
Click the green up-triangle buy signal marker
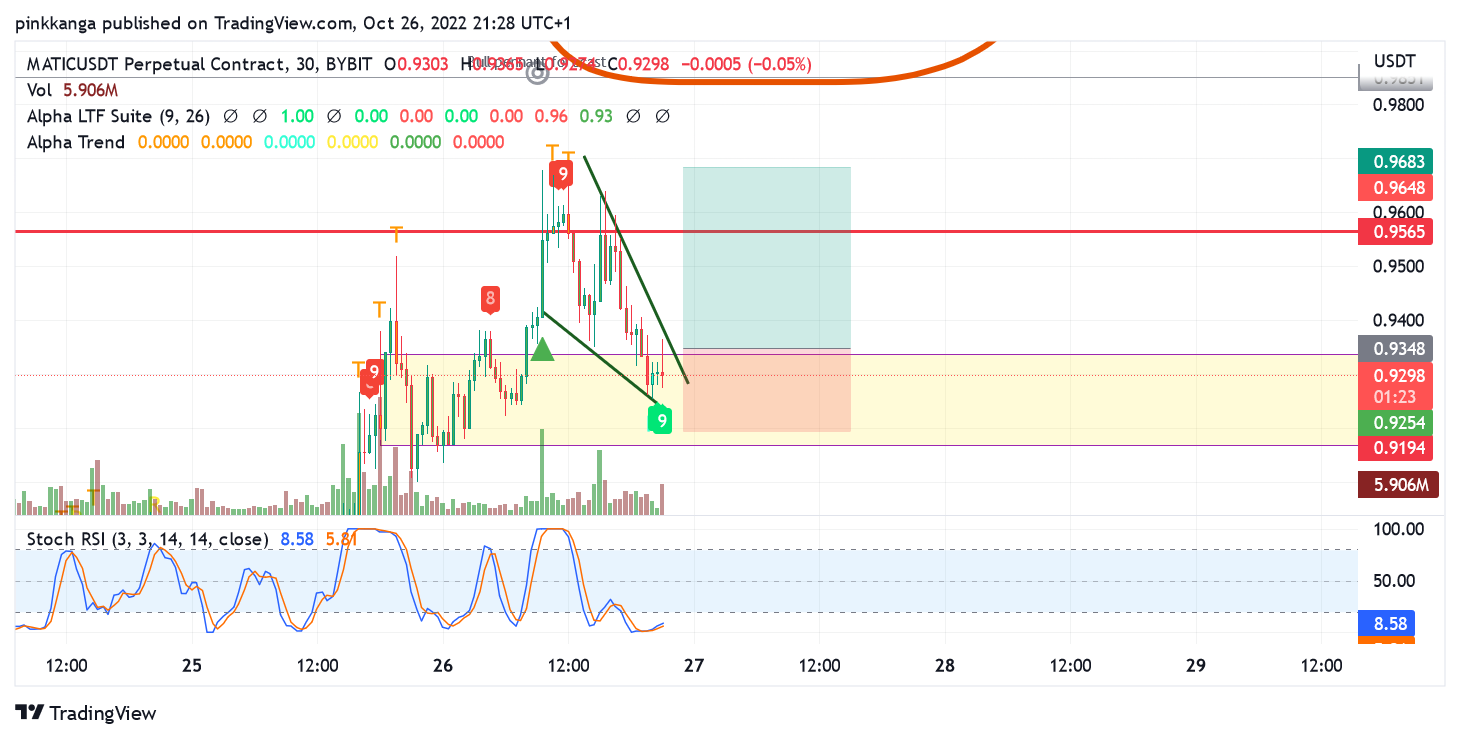[x=542, y=350]
